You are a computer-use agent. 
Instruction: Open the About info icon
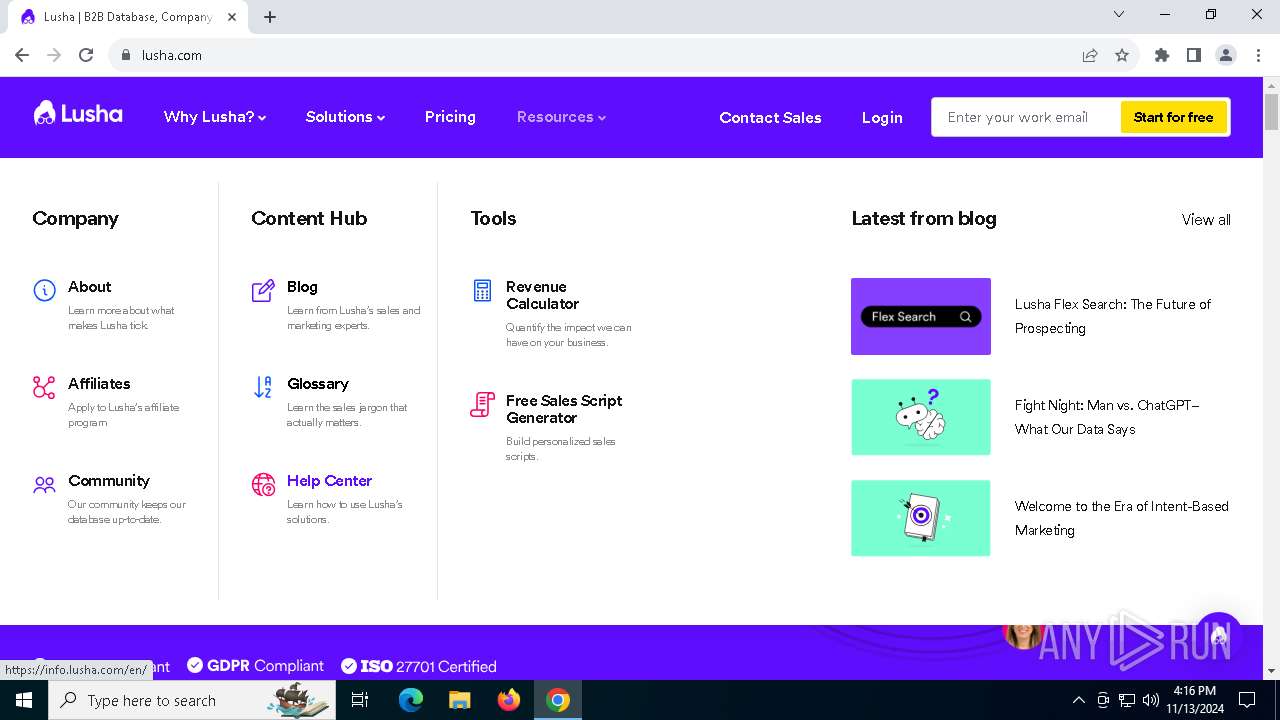pyautogui.click(x=44, y=290)
